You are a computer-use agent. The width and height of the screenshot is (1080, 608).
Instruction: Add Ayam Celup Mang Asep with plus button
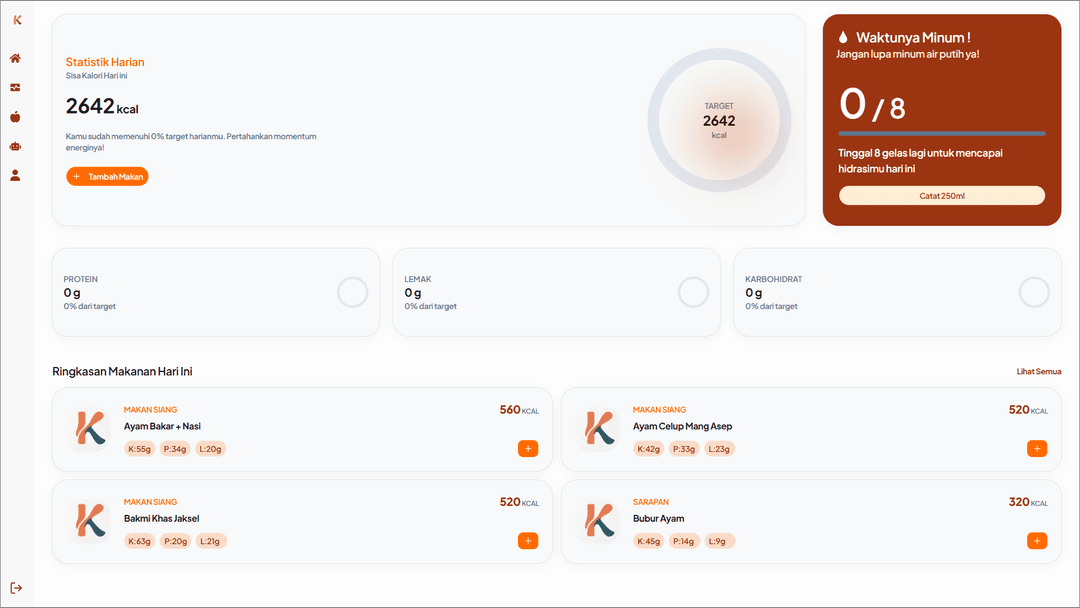click(1037, 448)
